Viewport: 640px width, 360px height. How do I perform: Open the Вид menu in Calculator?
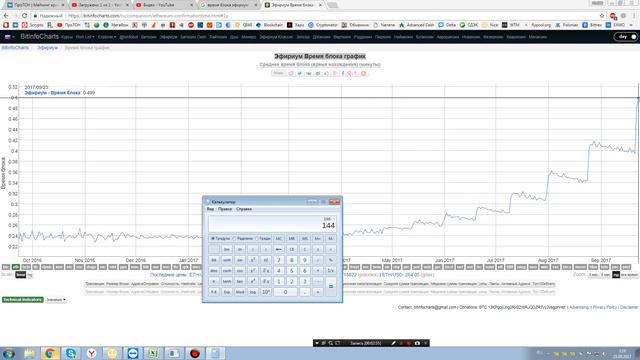point(210,209)
